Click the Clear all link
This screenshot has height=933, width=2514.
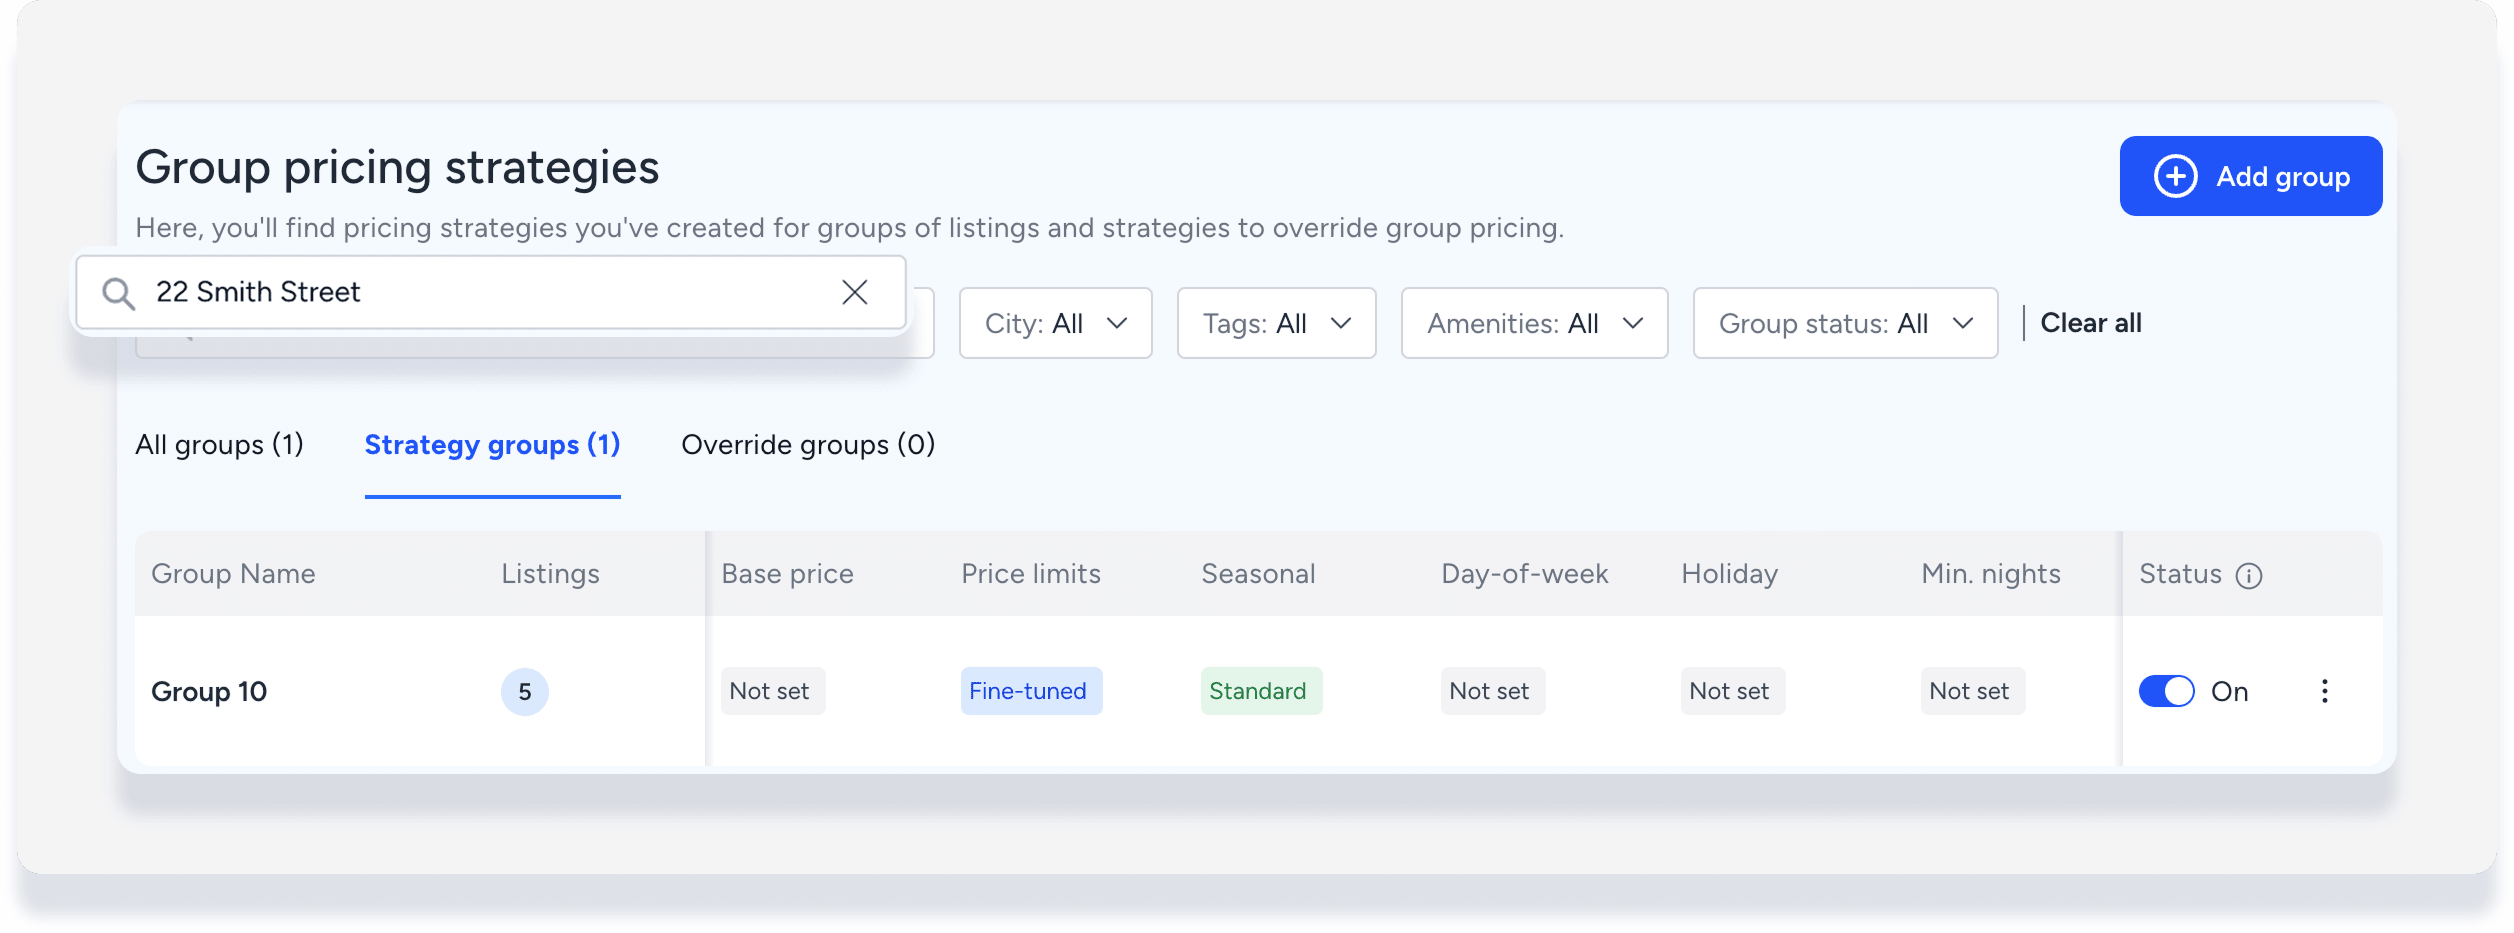point(2090,323)
